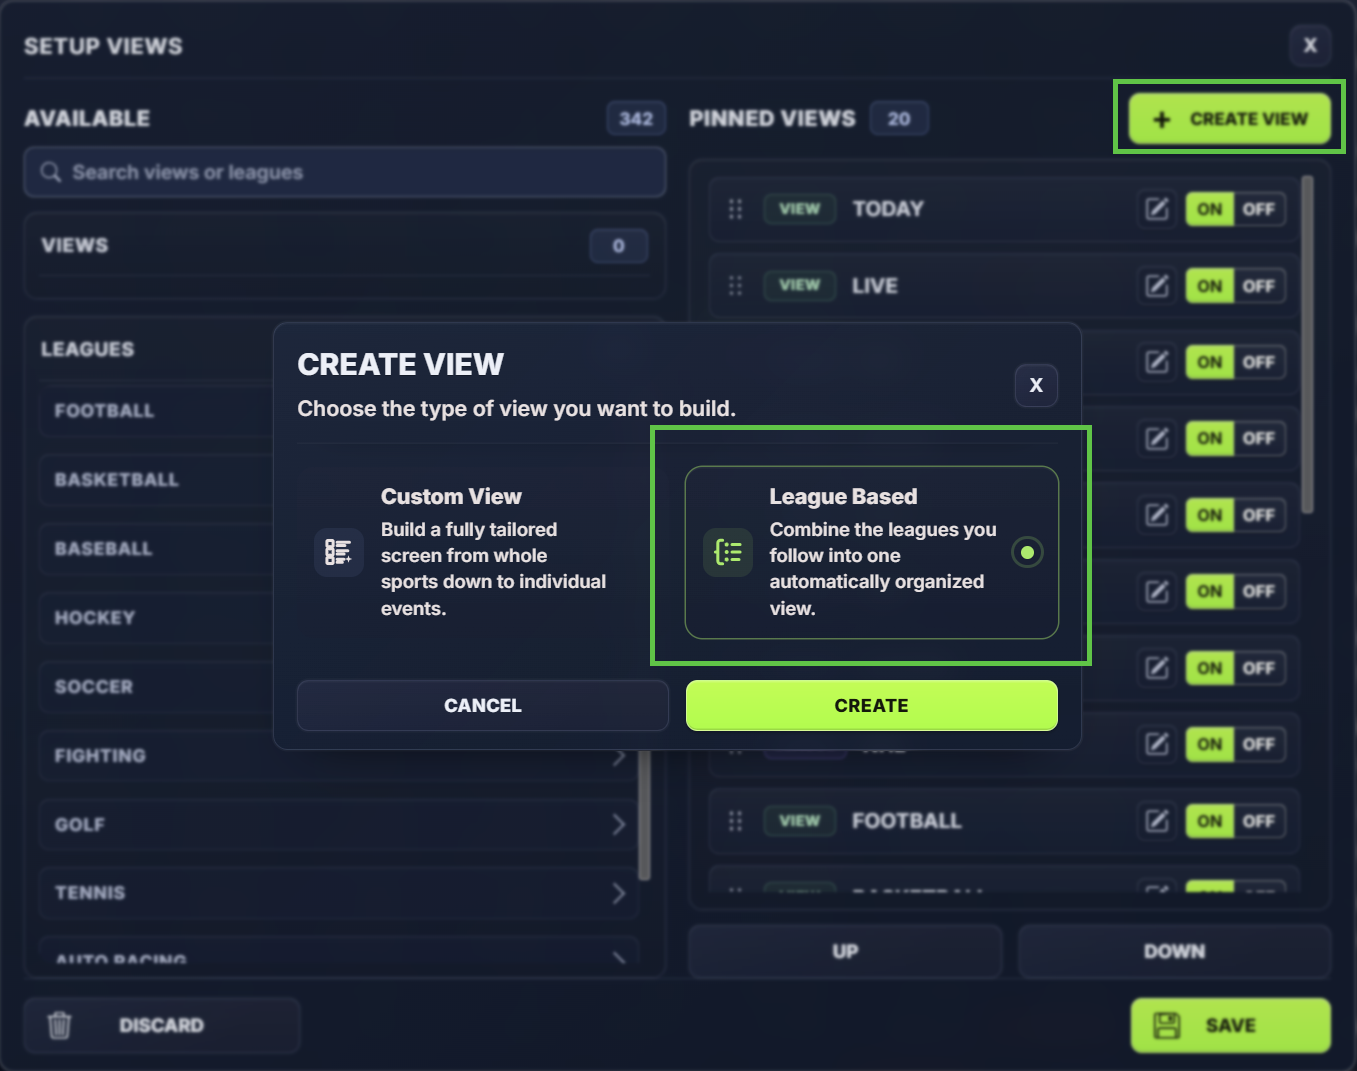Screen dimensions: 1357x1071
Task: Click the CREATE VIEW button
Action: tap(1230, 119)
